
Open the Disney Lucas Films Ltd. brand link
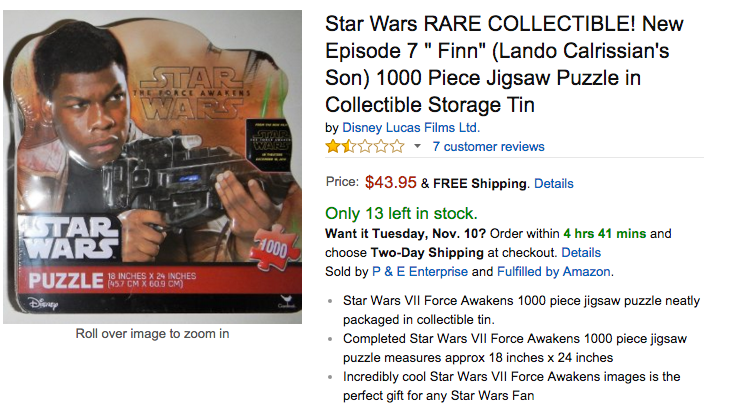411,127
